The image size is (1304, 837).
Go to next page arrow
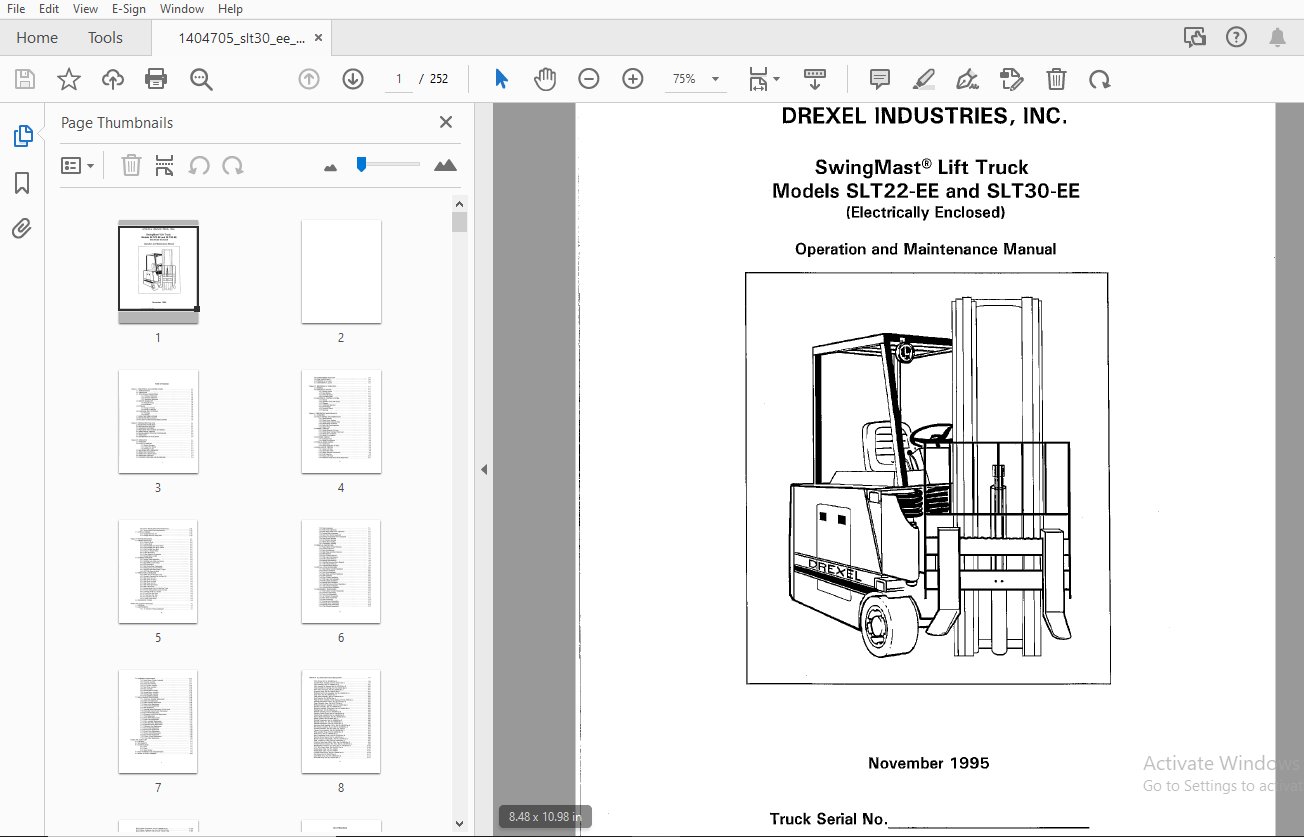click(353, 79)
